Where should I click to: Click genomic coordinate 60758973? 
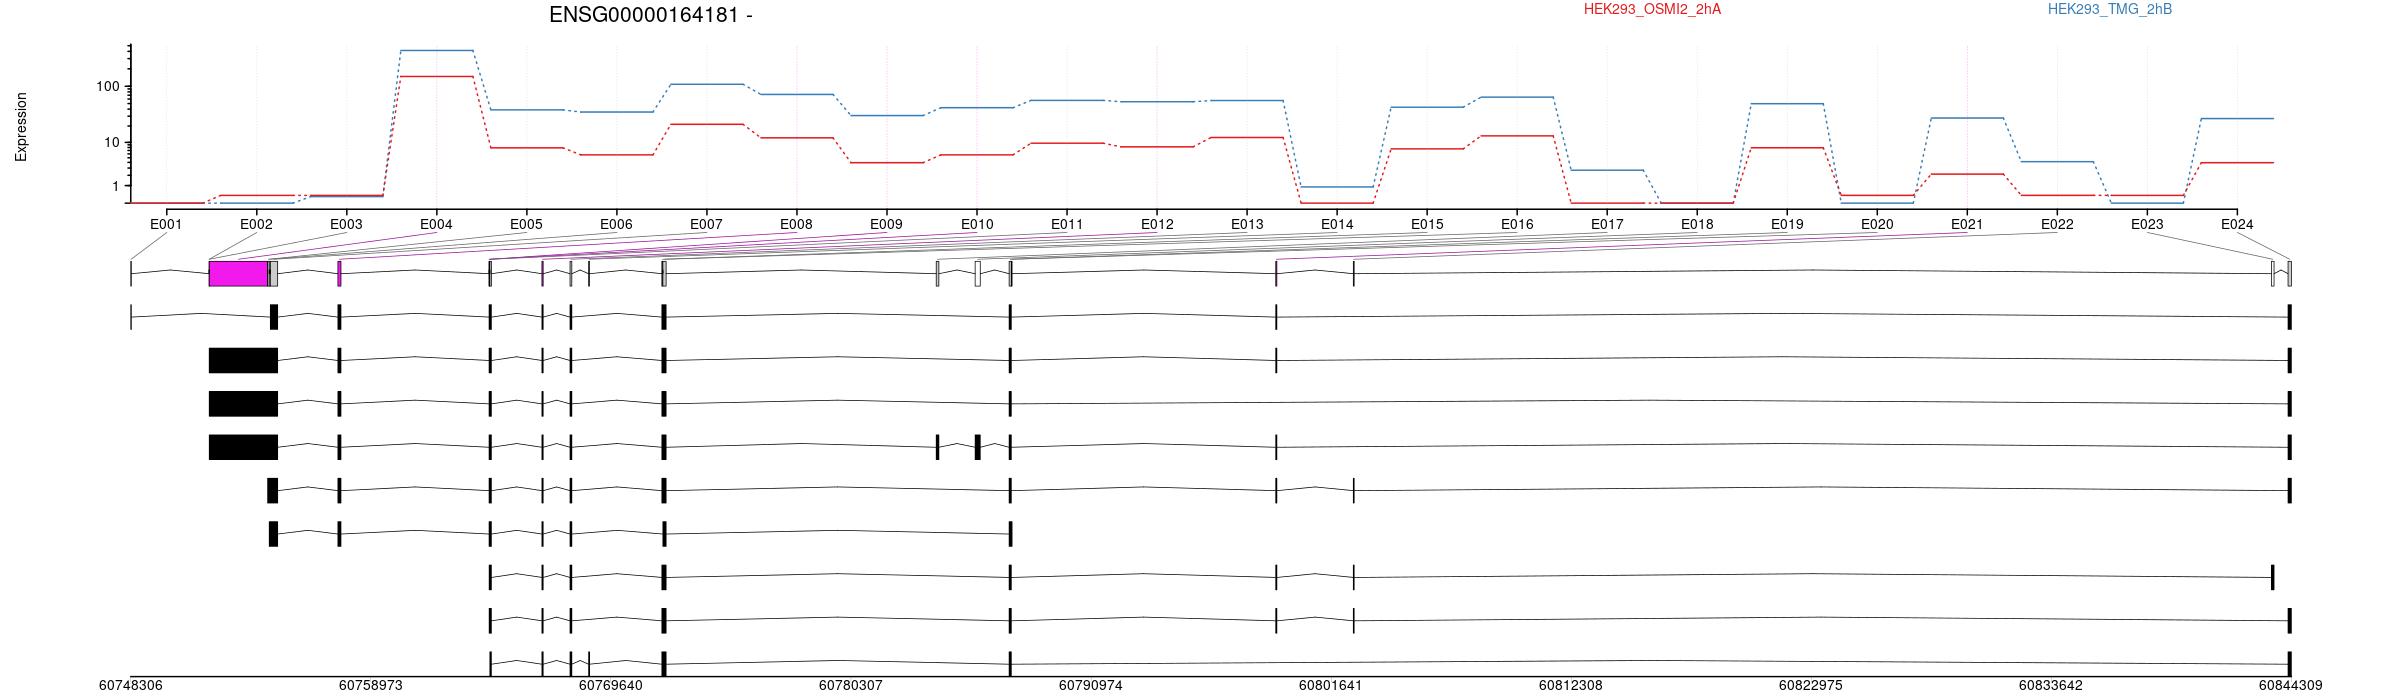371,686
